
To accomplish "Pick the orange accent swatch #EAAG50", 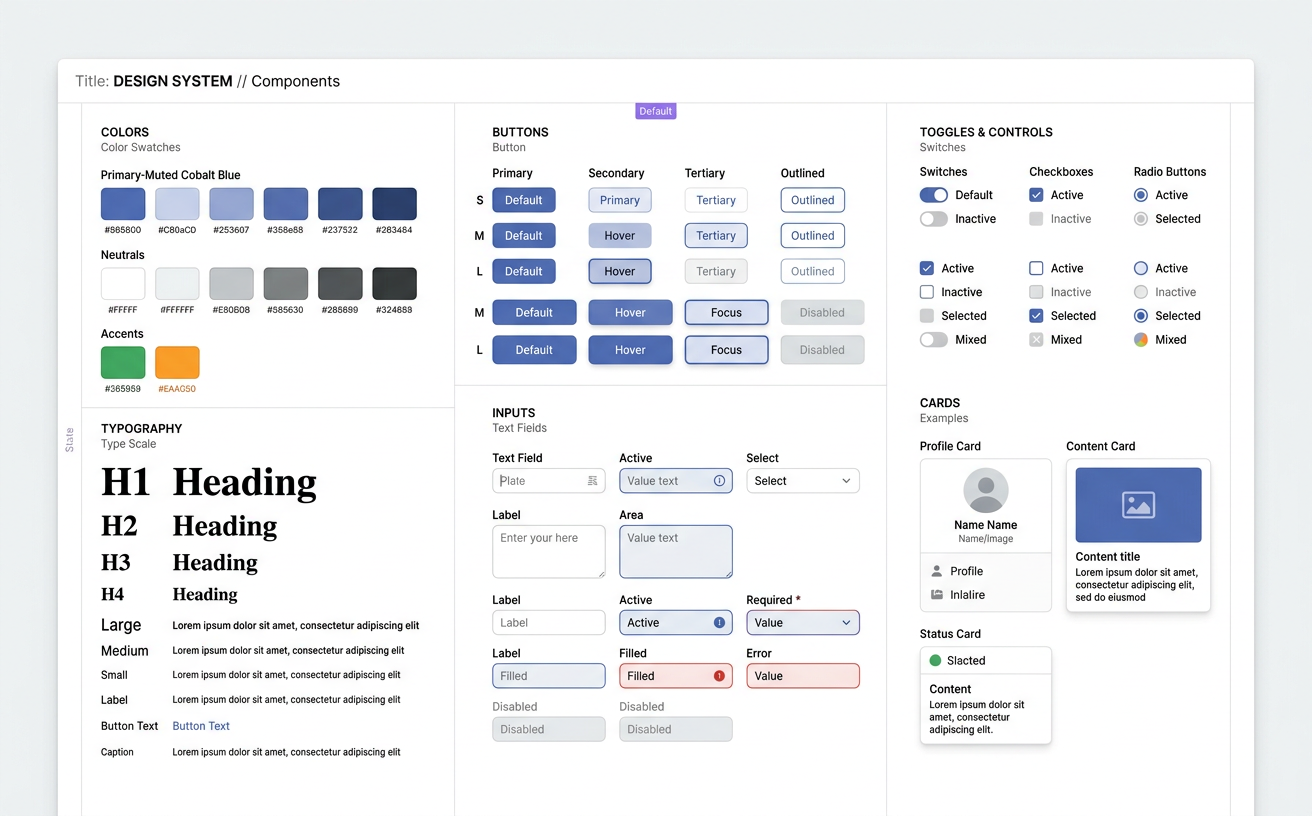I will tap(177, 362).
